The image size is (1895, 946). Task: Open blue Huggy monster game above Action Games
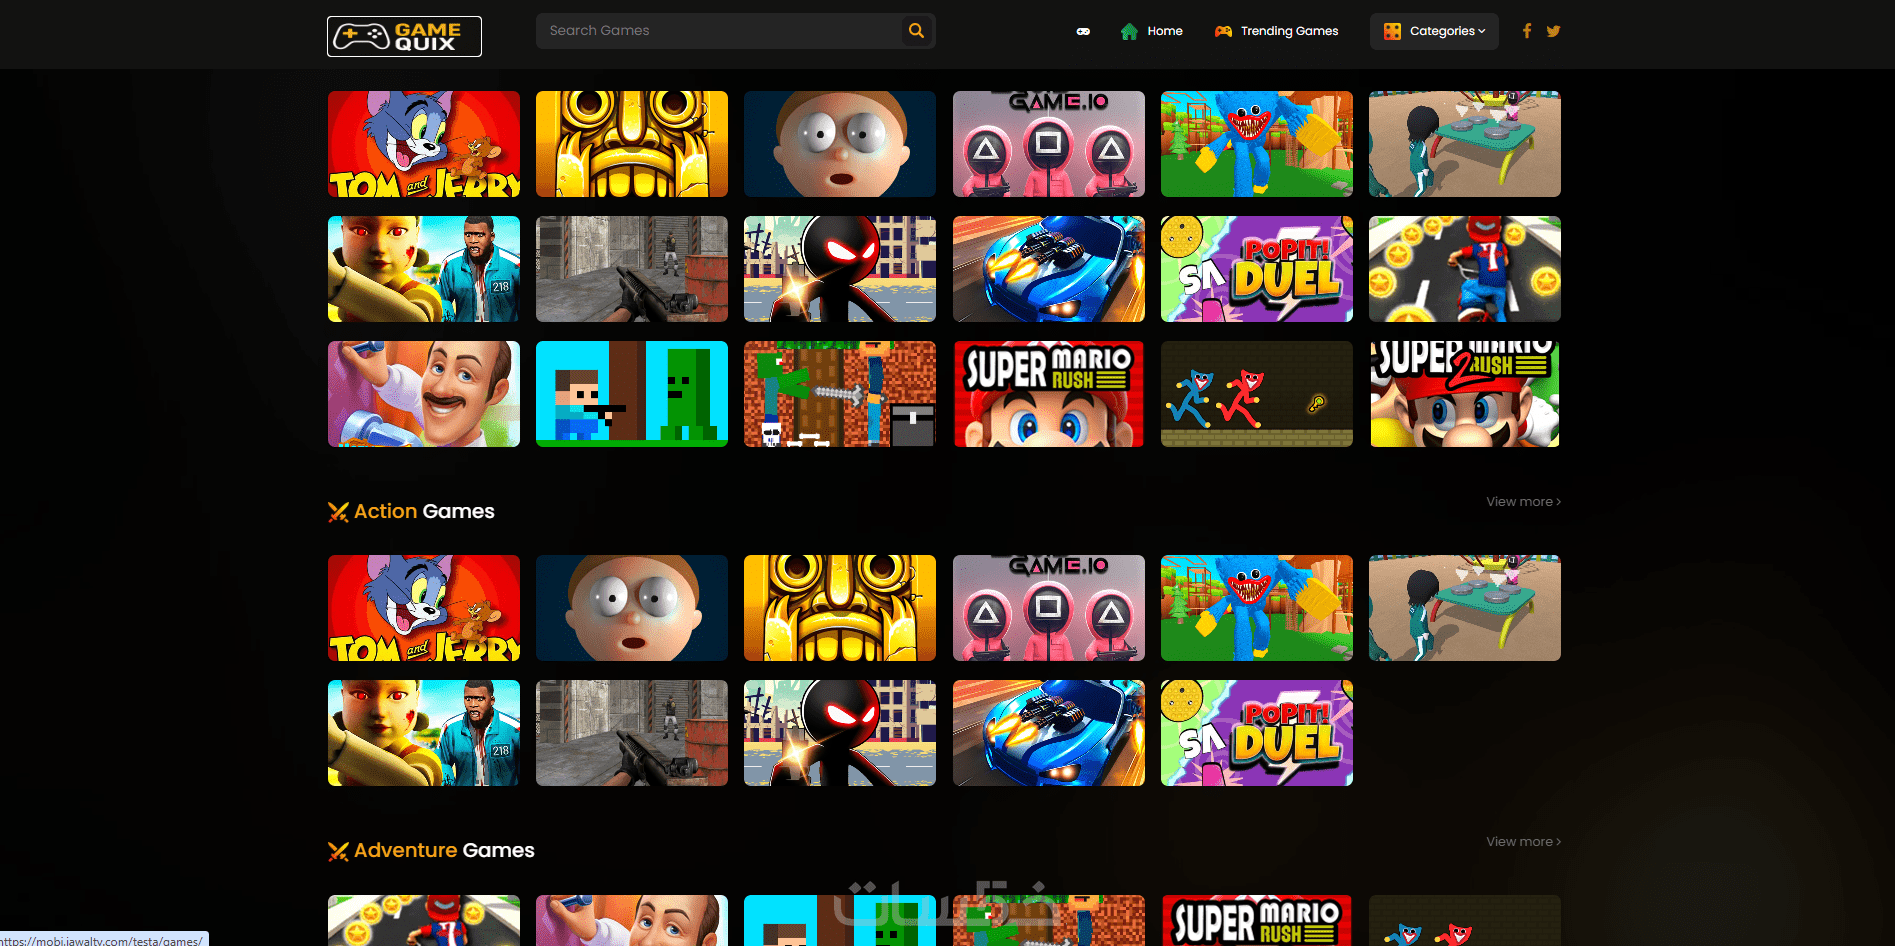[1257, 144]
